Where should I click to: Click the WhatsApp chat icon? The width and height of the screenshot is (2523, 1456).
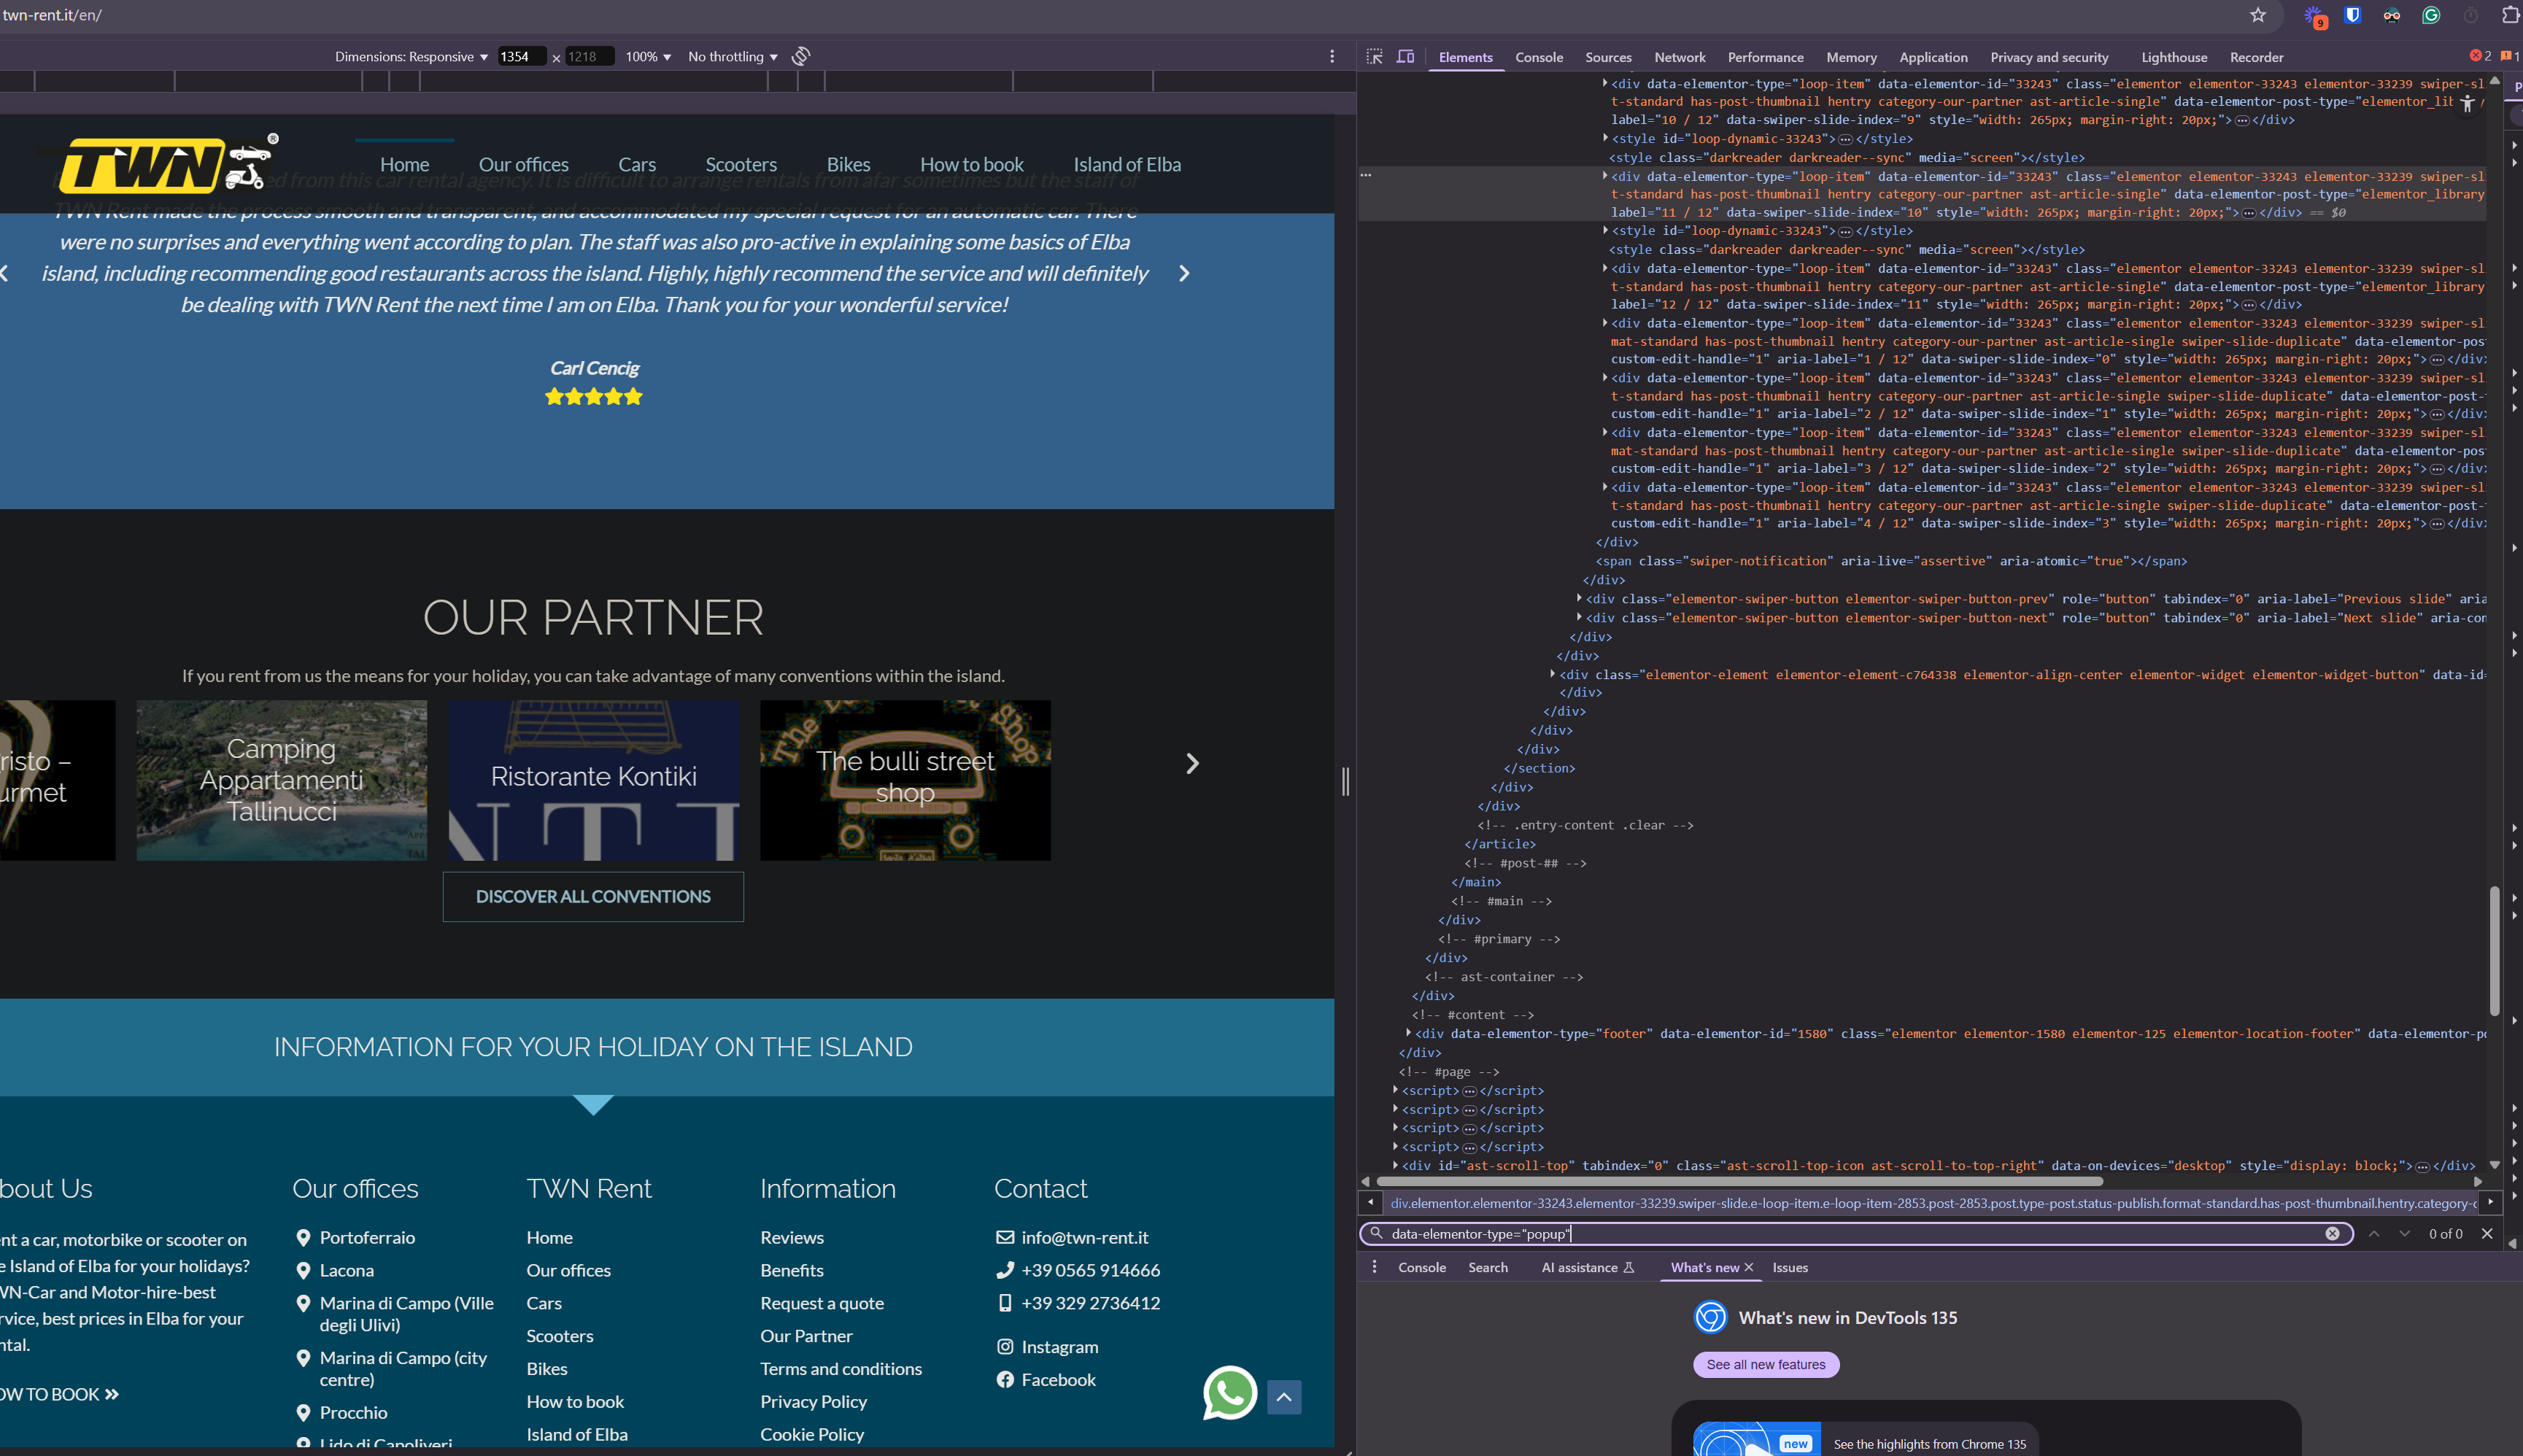(x=1229, y=1393)
